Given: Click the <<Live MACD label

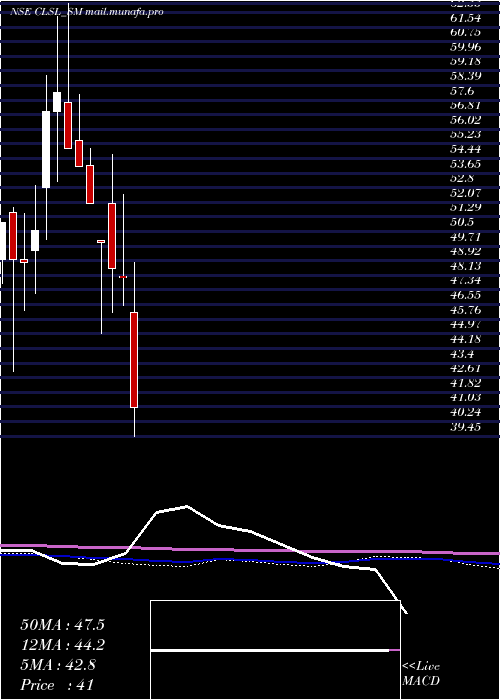Looking at the screenshot, I should [421, 673].
